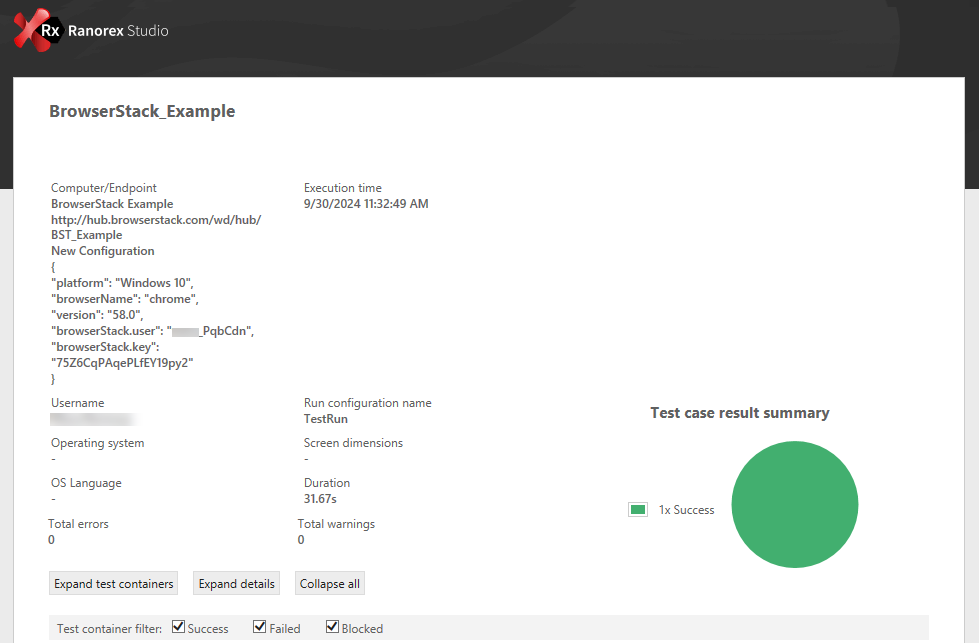Image resolution: width=979 pixels, height=643 pixels.
Task: Click the "version": "58.0" line
Action: point(97,315)
